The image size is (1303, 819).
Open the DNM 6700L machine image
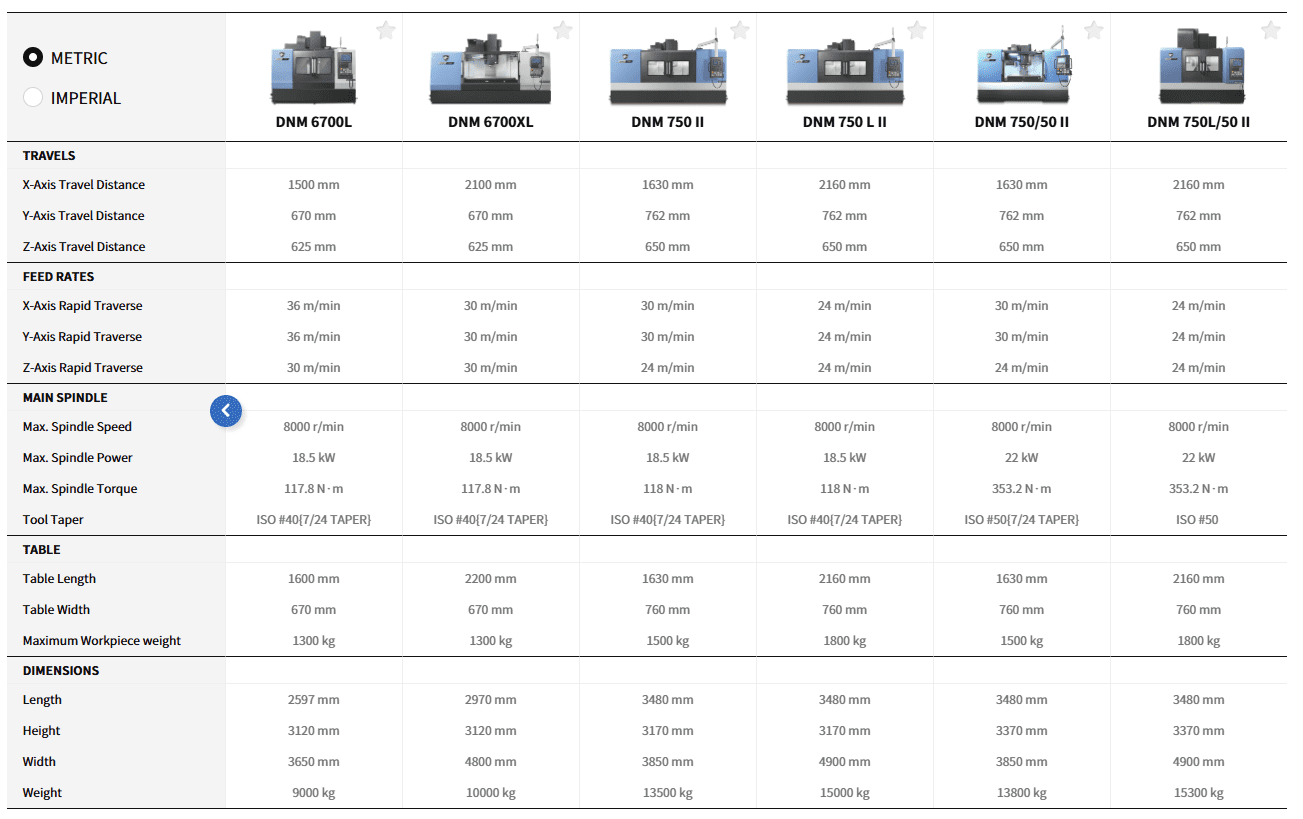(313, 70)
